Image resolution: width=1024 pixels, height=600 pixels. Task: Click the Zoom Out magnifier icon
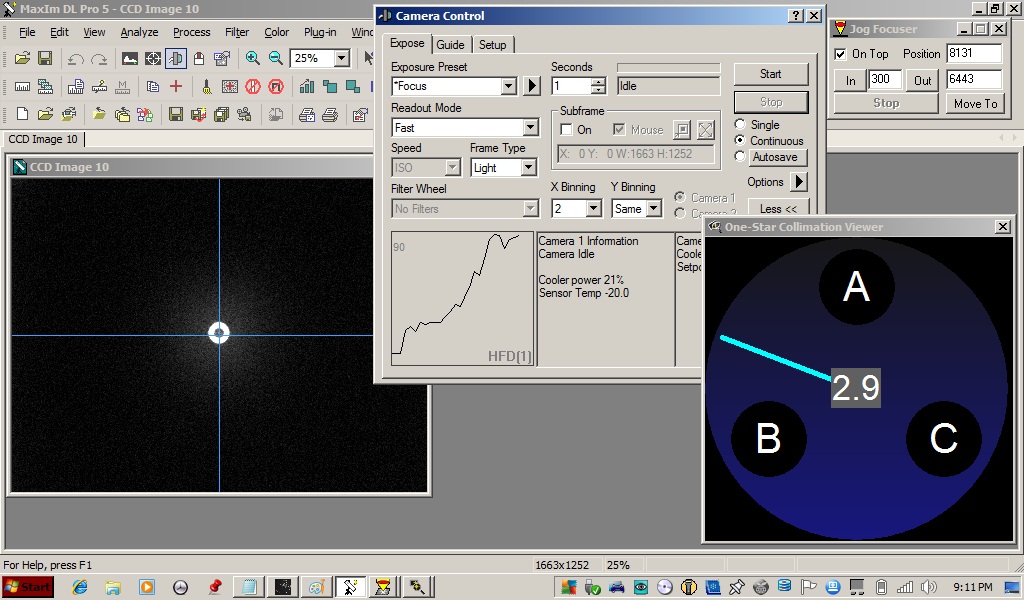coord(276,59)
